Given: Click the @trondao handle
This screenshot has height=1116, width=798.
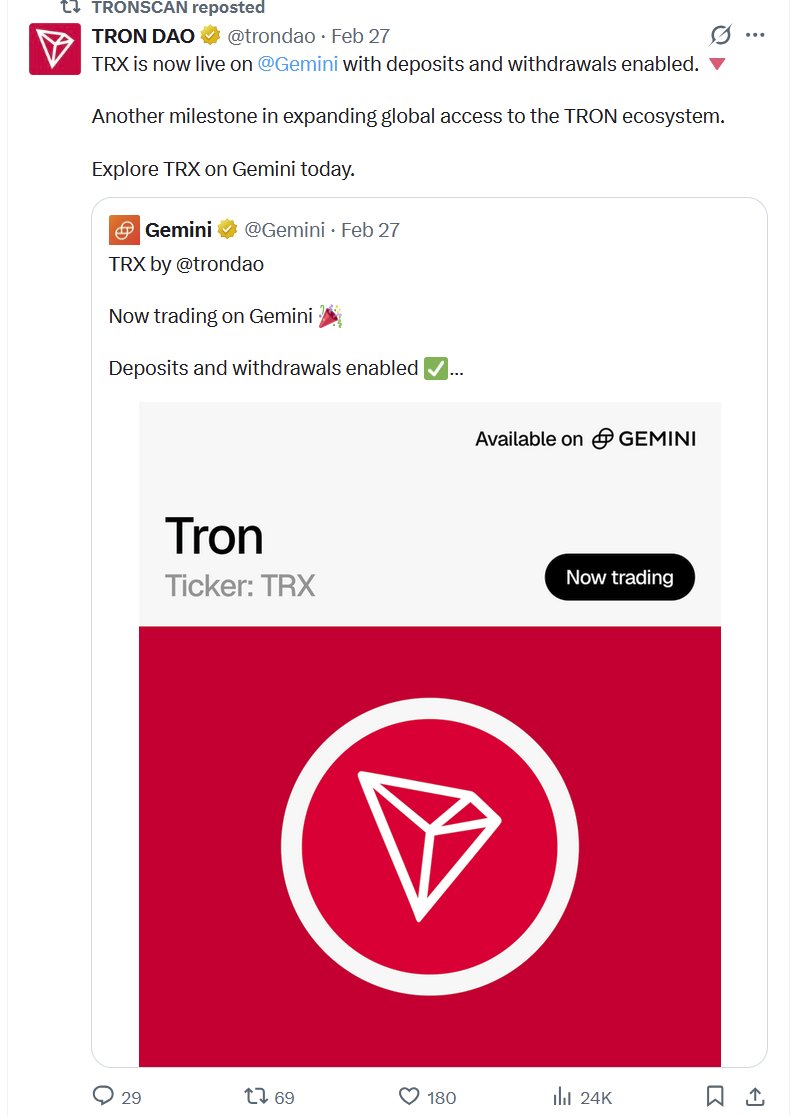Looking at the screenshot, I should coord(271,36).
